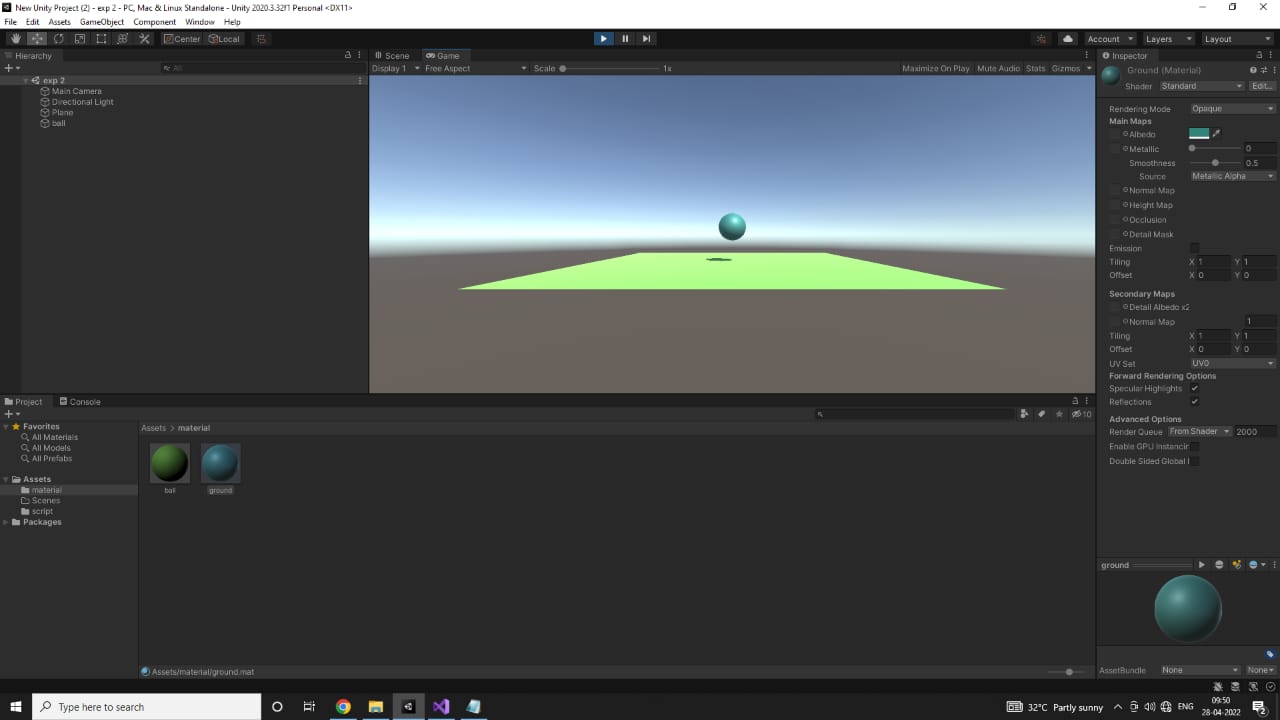Lock the Hierarchy panel
1280x720 pixels.
(x=348, y=55)
